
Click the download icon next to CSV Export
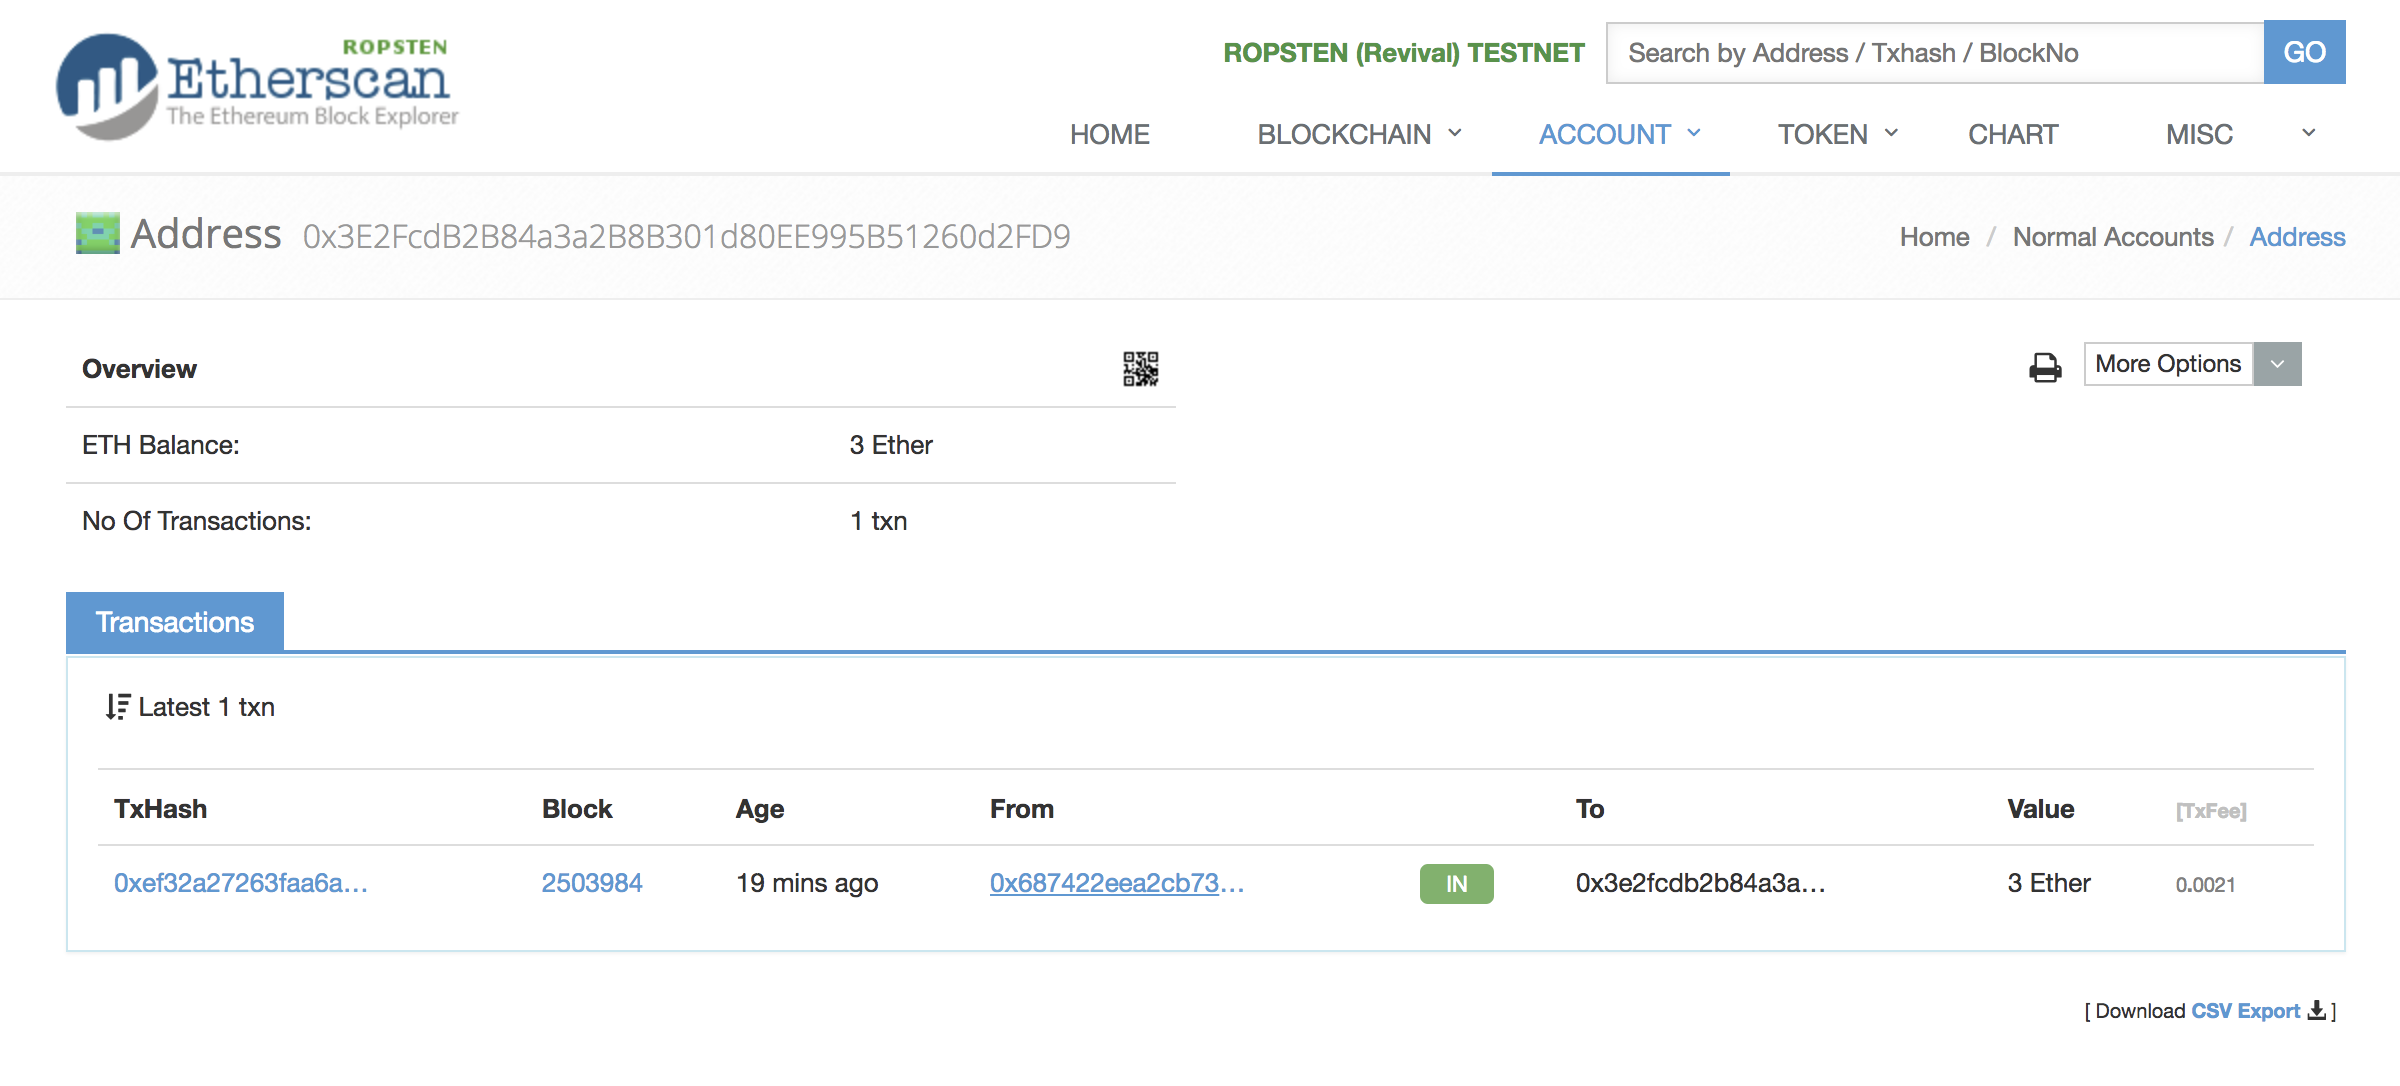(x=2316, y=1010)
